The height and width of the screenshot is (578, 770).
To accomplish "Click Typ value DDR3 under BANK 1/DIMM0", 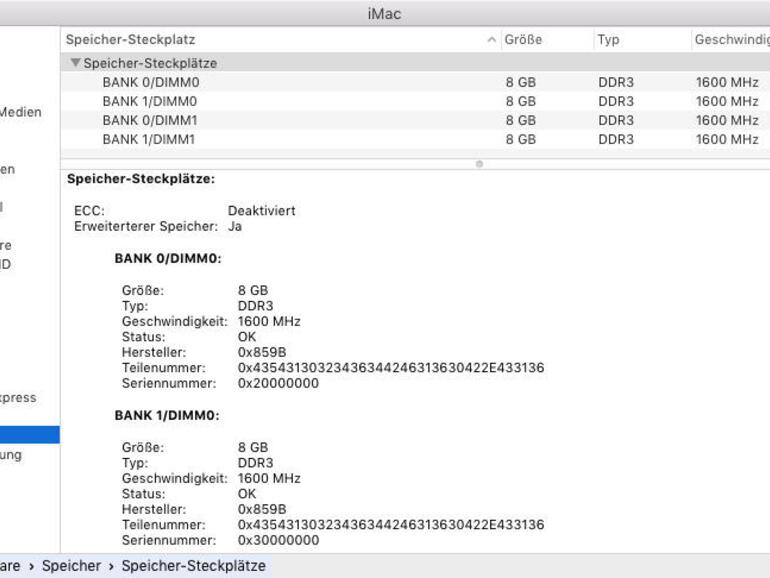I will (x=255, y=463).
